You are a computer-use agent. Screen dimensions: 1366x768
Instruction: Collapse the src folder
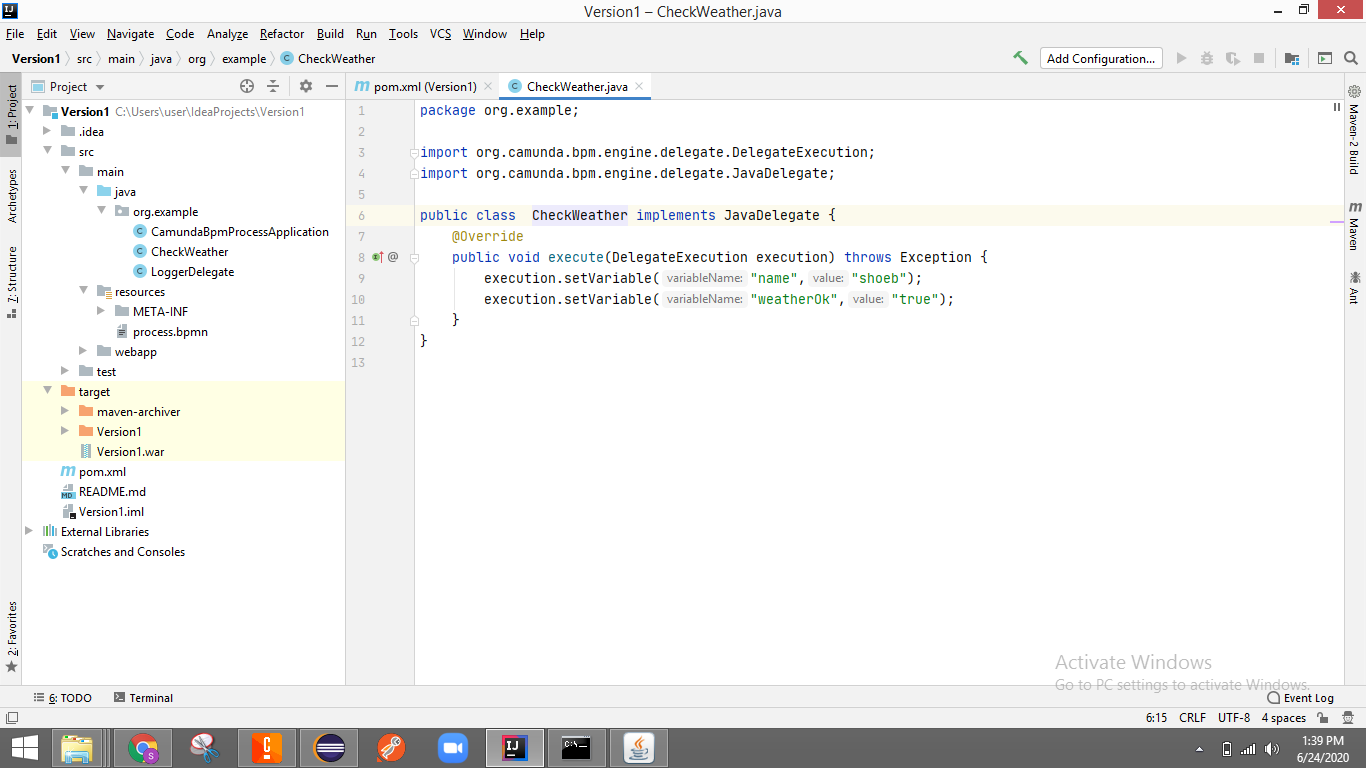click(x=48, y=151)
